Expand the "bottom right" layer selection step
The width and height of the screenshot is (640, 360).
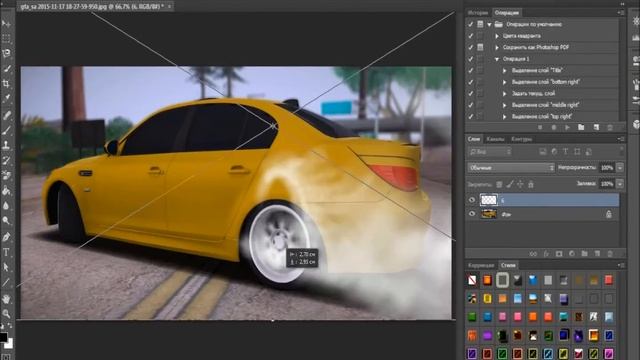[x=505, y=82]
